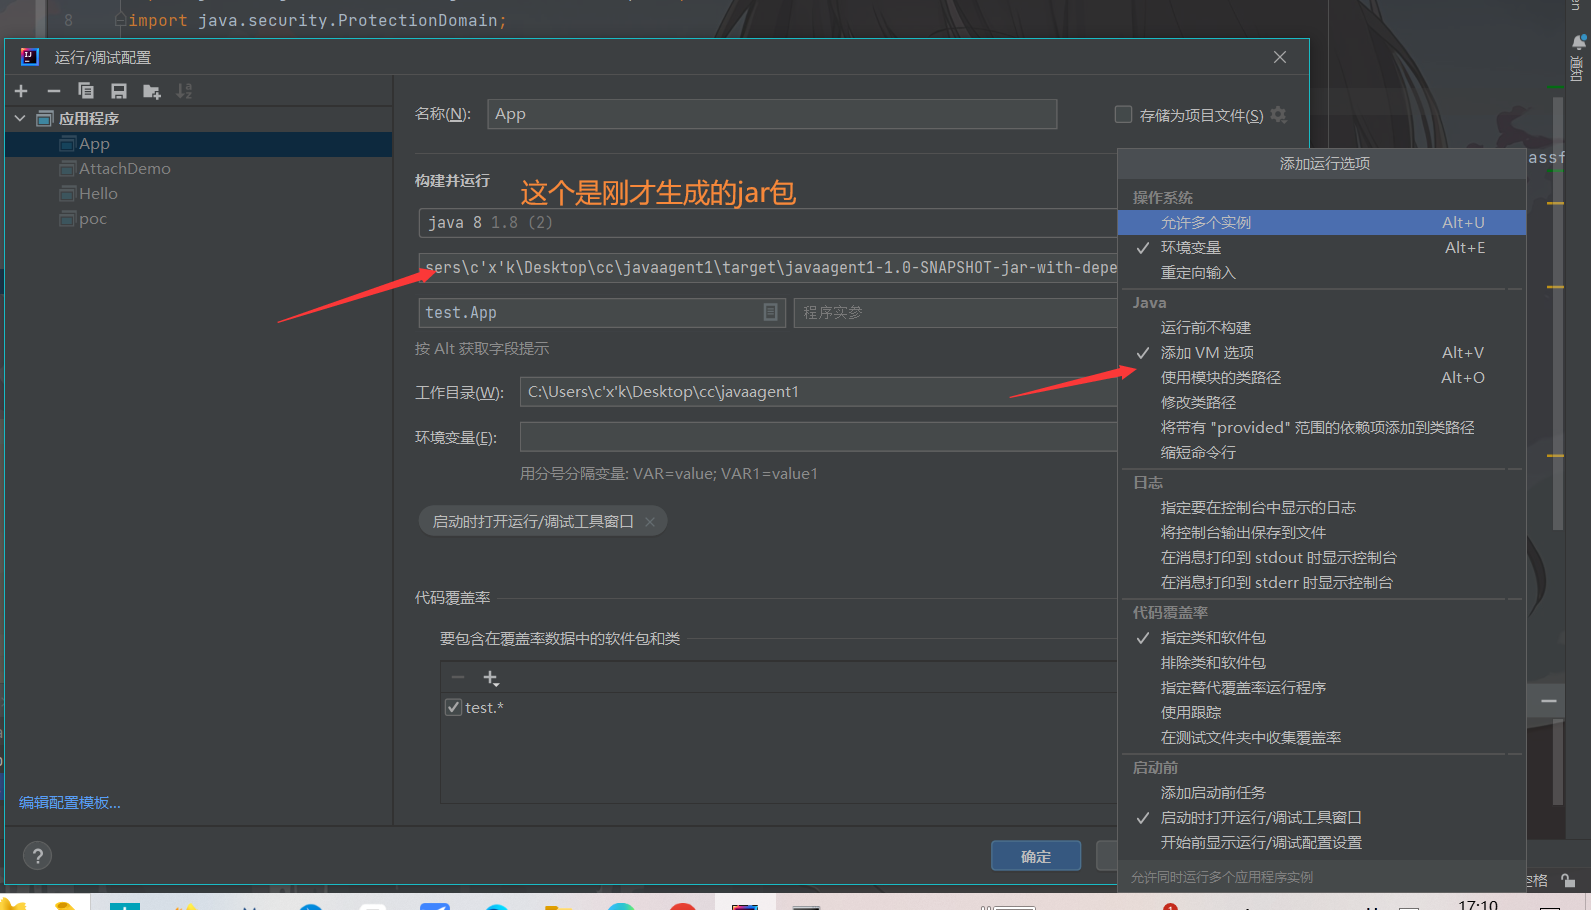1591x910 pixels.
Task: Toggle 启动时打开运行/调试工具窗口 menu option
Action: [1322, 817]
